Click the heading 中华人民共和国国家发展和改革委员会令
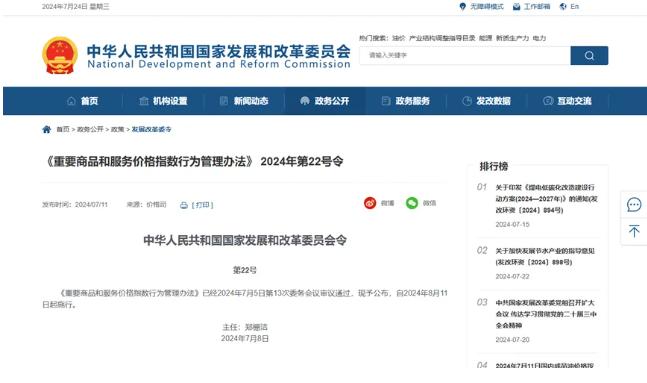This screenshot has height=383, width=647. point(245,240)
